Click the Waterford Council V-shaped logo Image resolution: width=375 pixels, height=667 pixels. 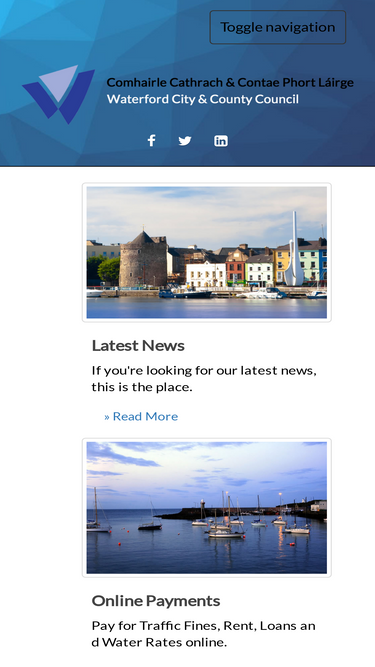[58, 94]
